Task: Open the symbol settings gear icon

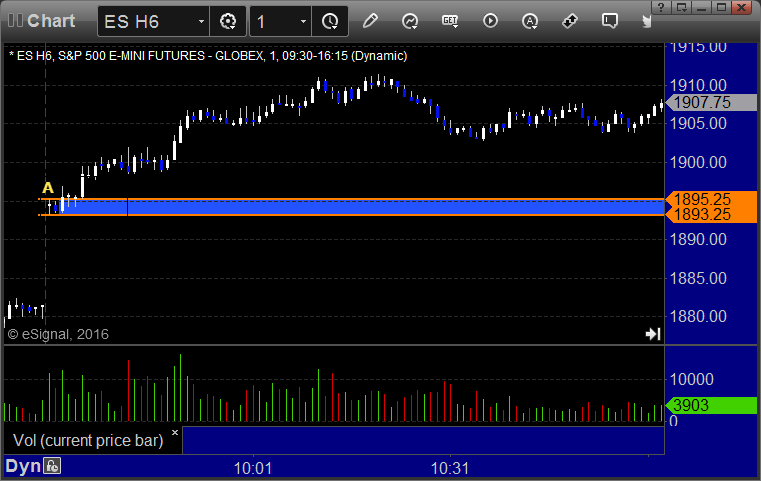Action: click(x=228, y=21)
